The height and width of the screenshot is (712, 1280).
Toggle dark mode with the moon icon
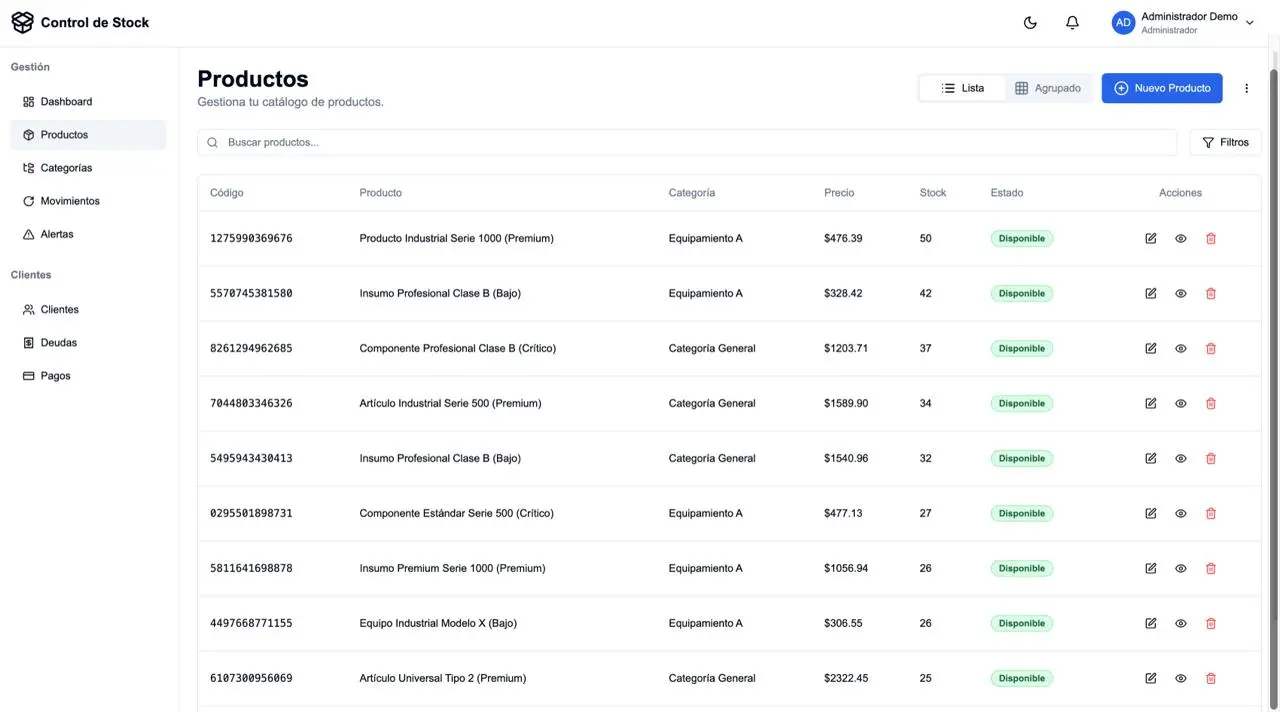click(x=1030, y=22)
